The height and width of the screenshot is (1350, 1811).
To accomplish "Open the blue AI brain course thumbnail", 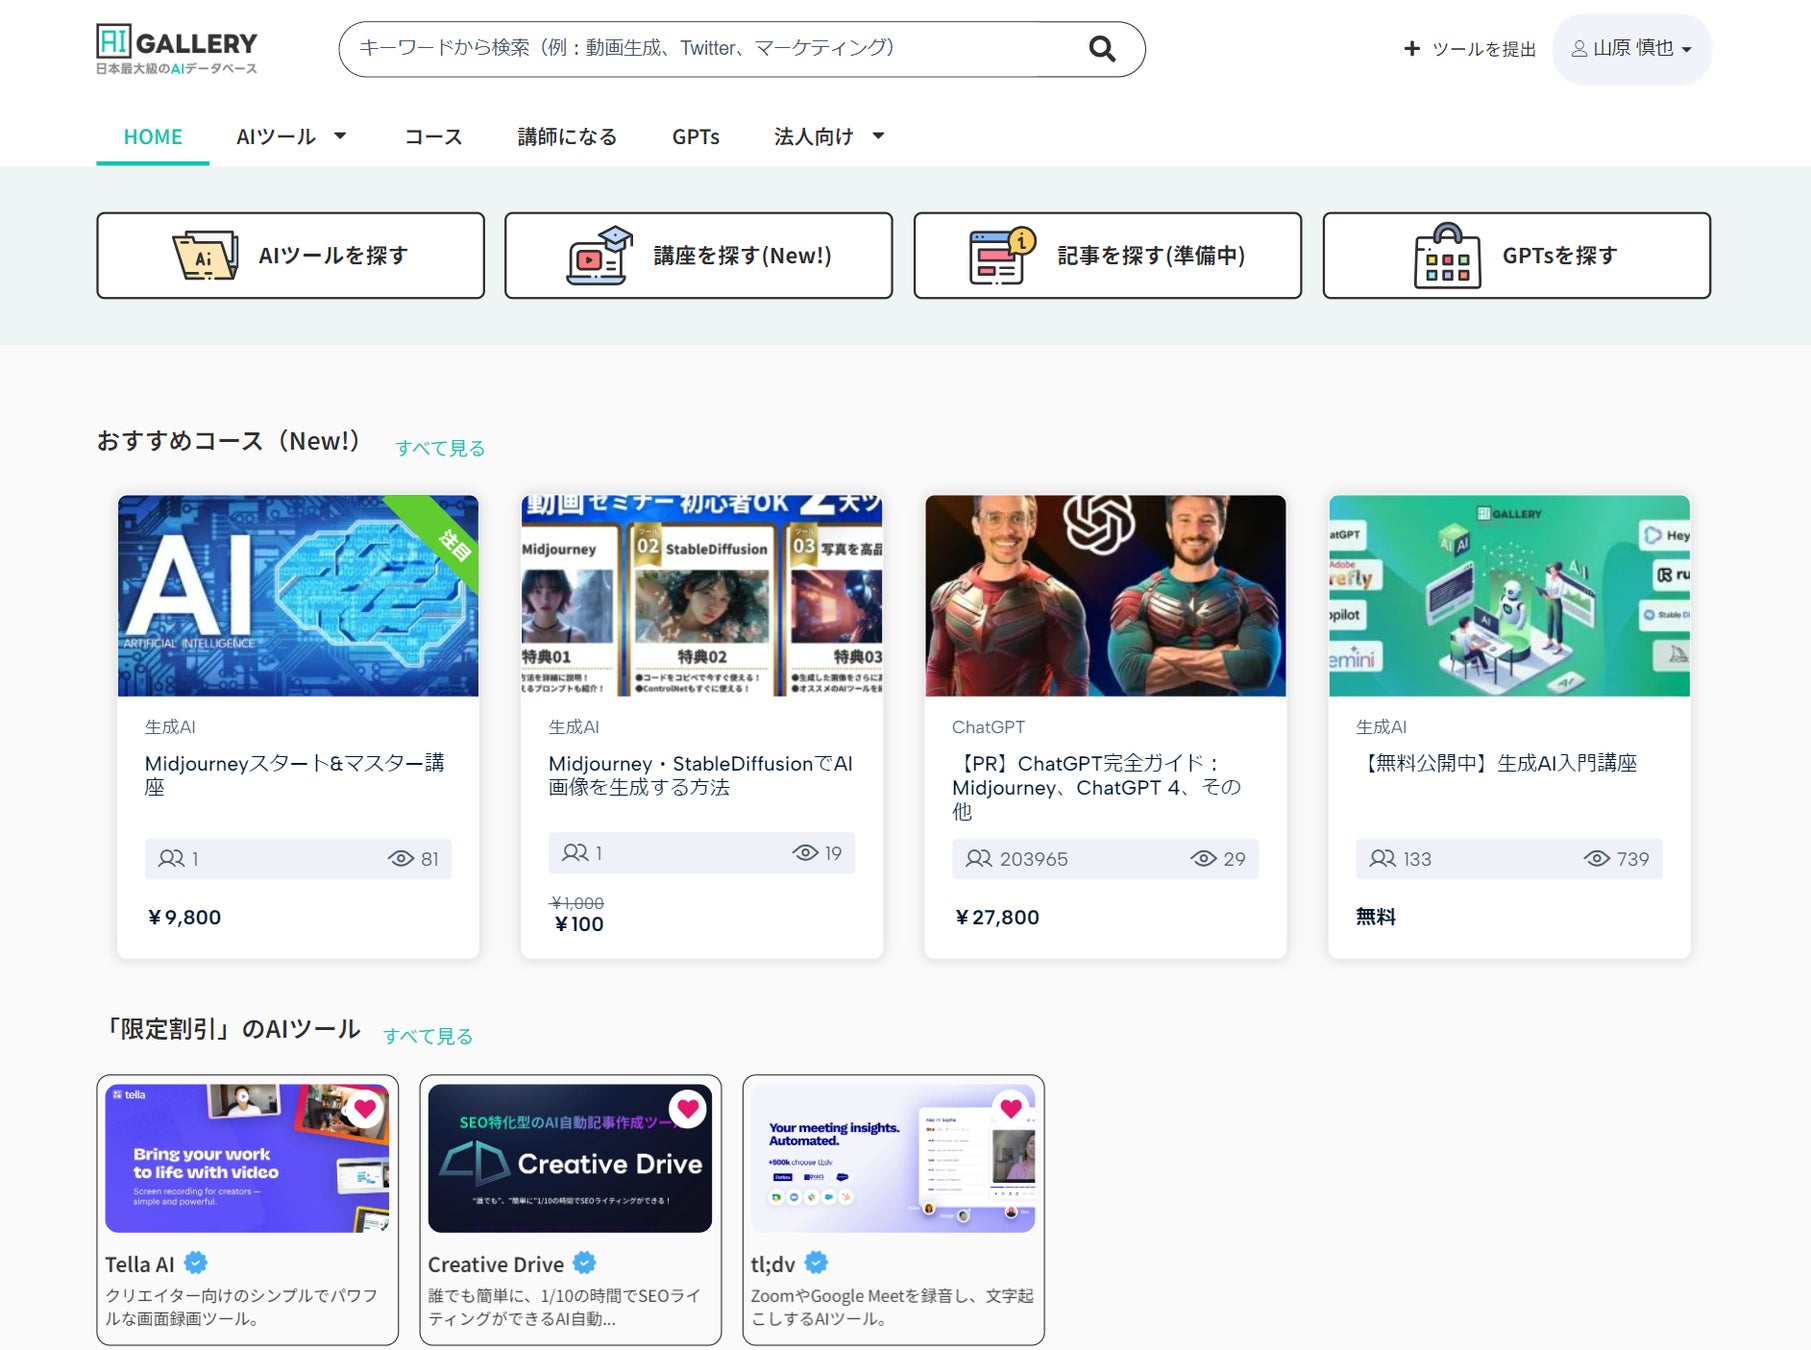I will (298, 596).
